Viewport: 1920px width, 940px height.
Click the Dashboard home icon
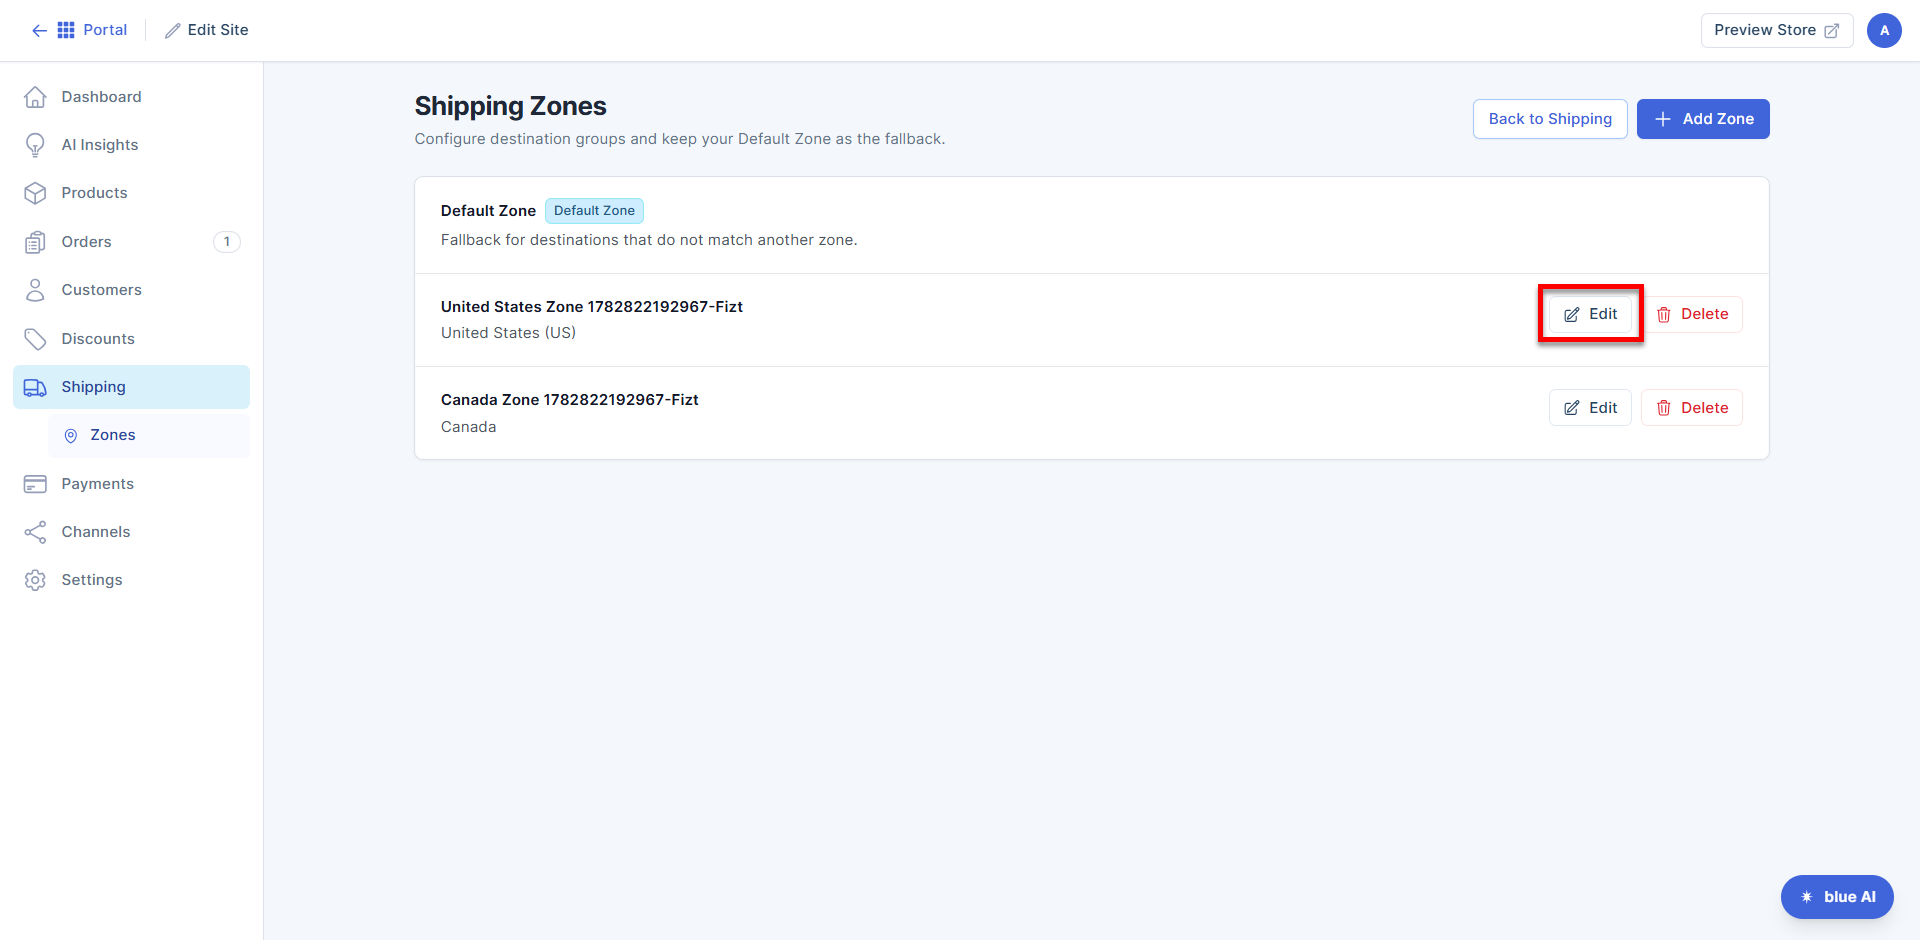point(35,97)
